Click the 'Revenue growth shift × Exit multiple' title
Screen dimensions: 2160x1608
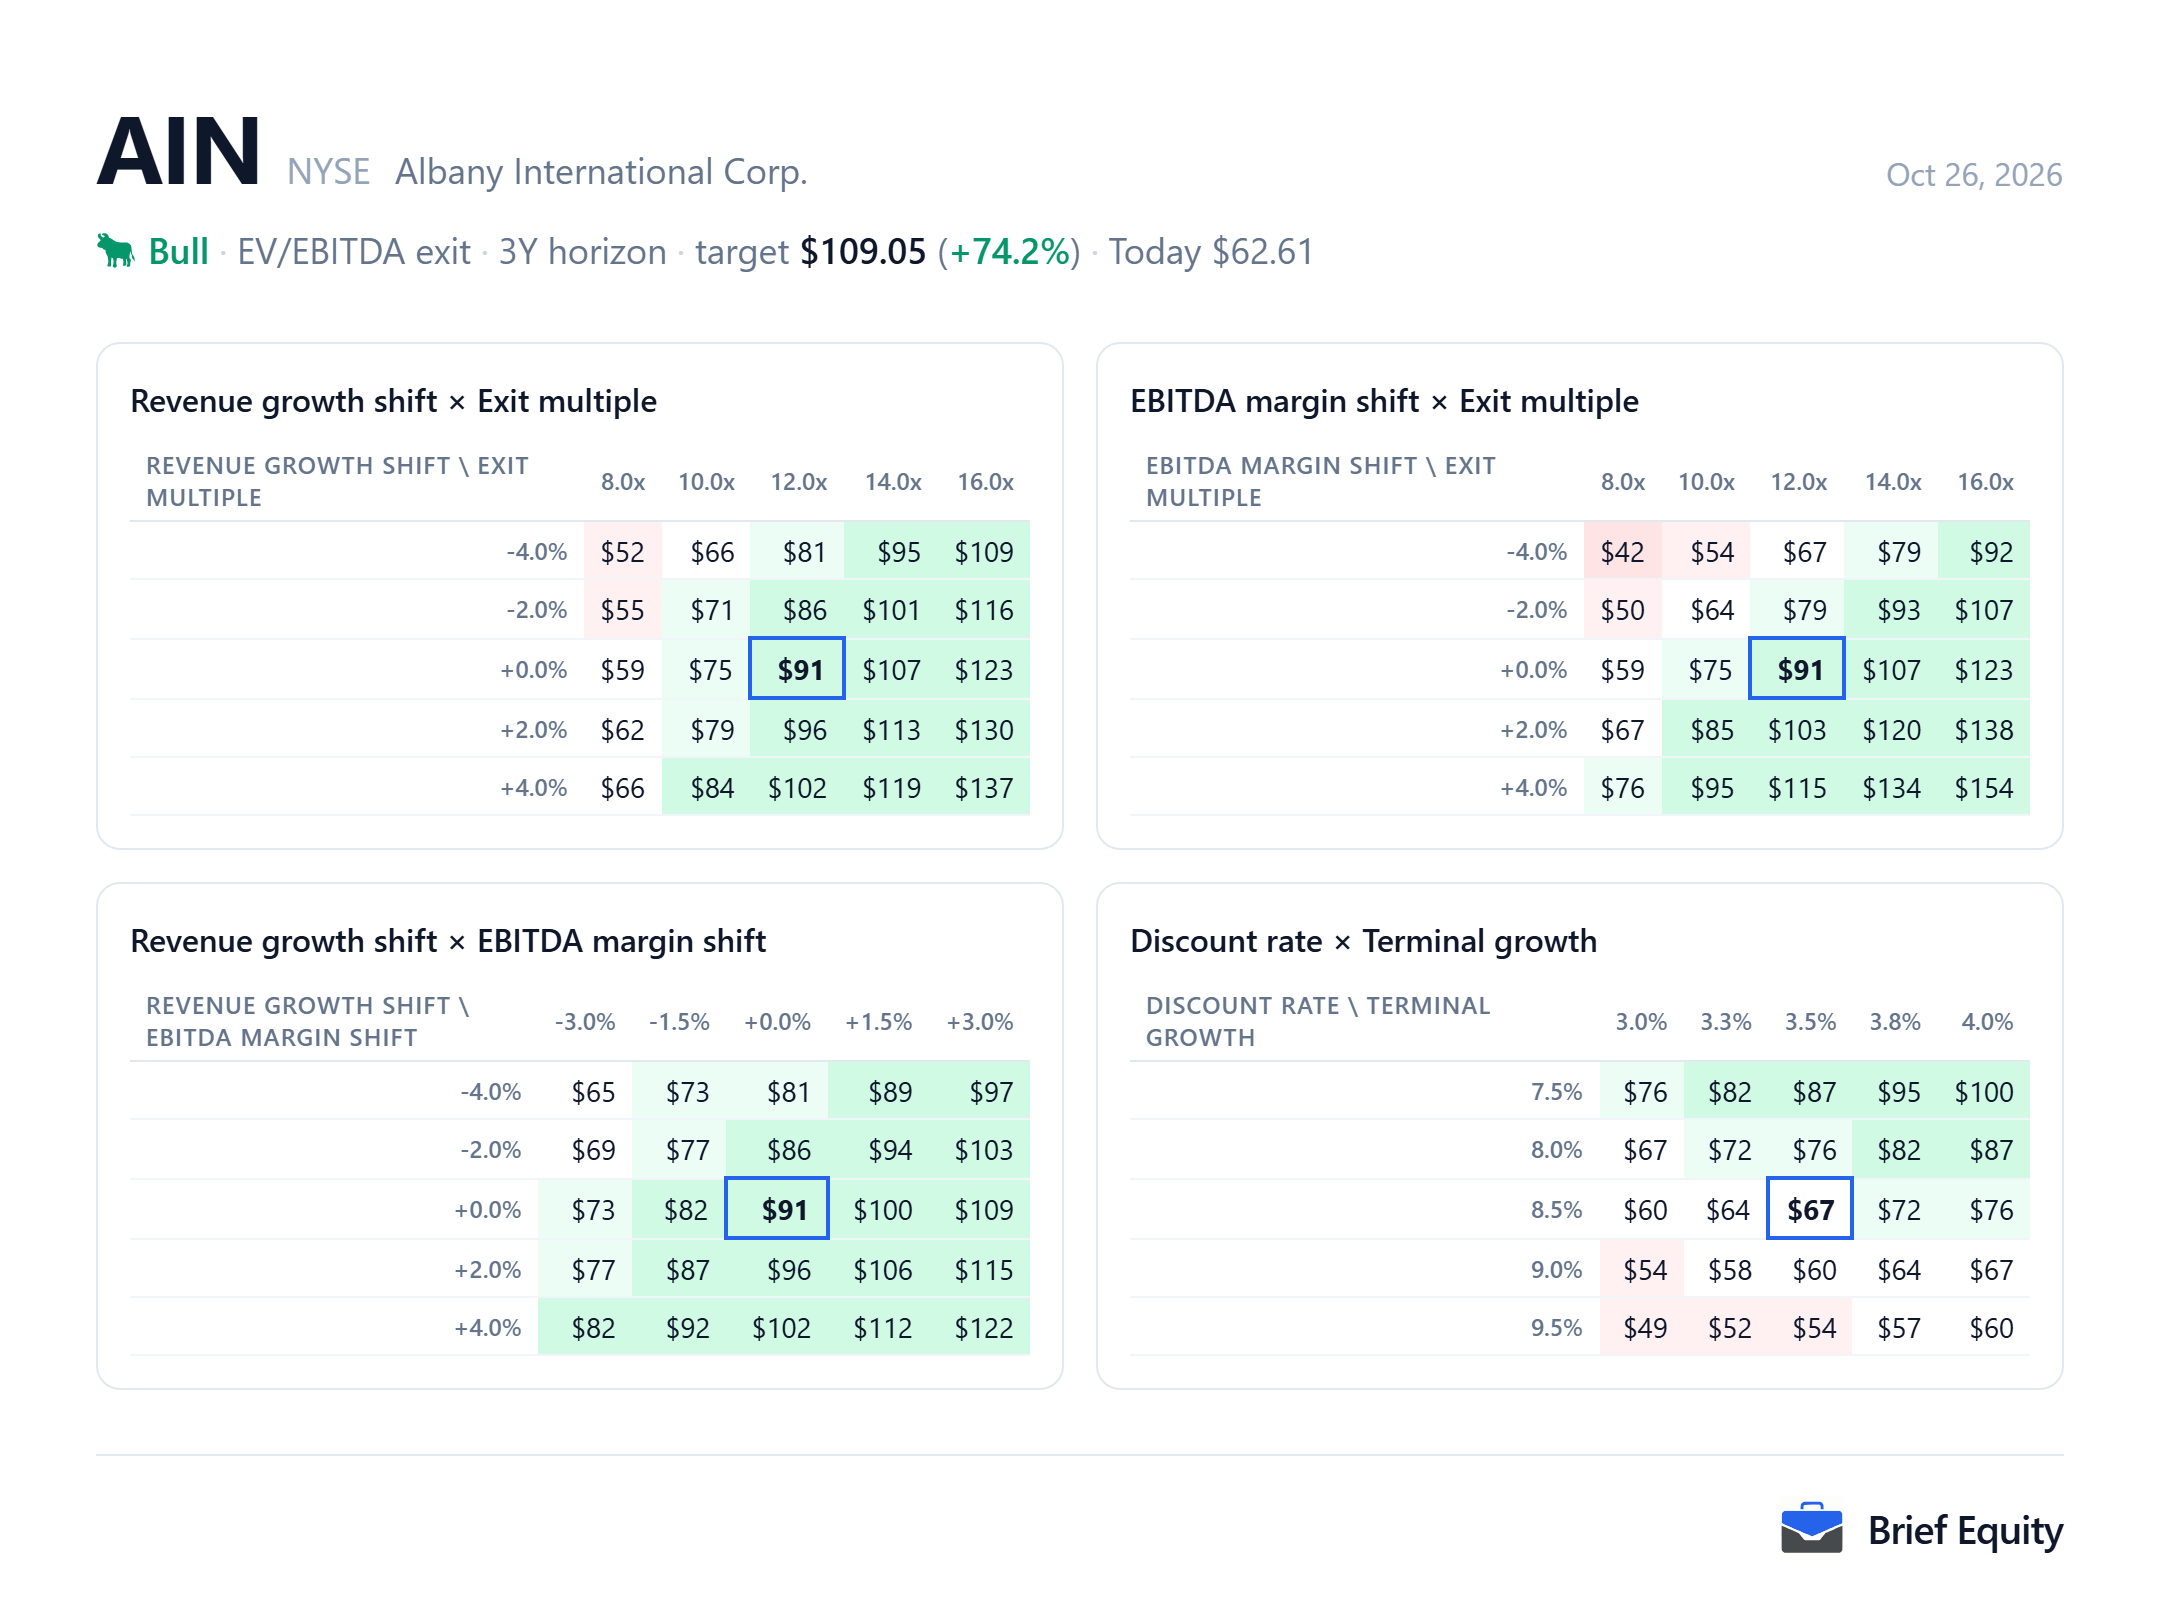(393, 401)
